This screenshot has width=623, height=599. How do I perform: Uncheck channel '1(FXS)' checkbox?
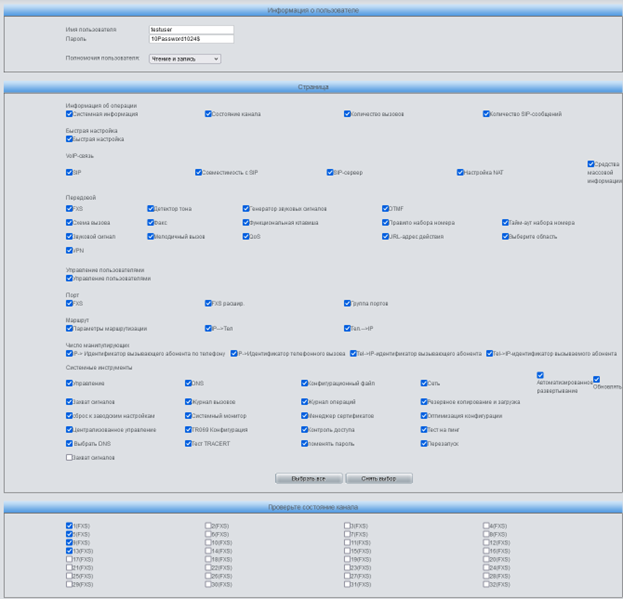69,526
